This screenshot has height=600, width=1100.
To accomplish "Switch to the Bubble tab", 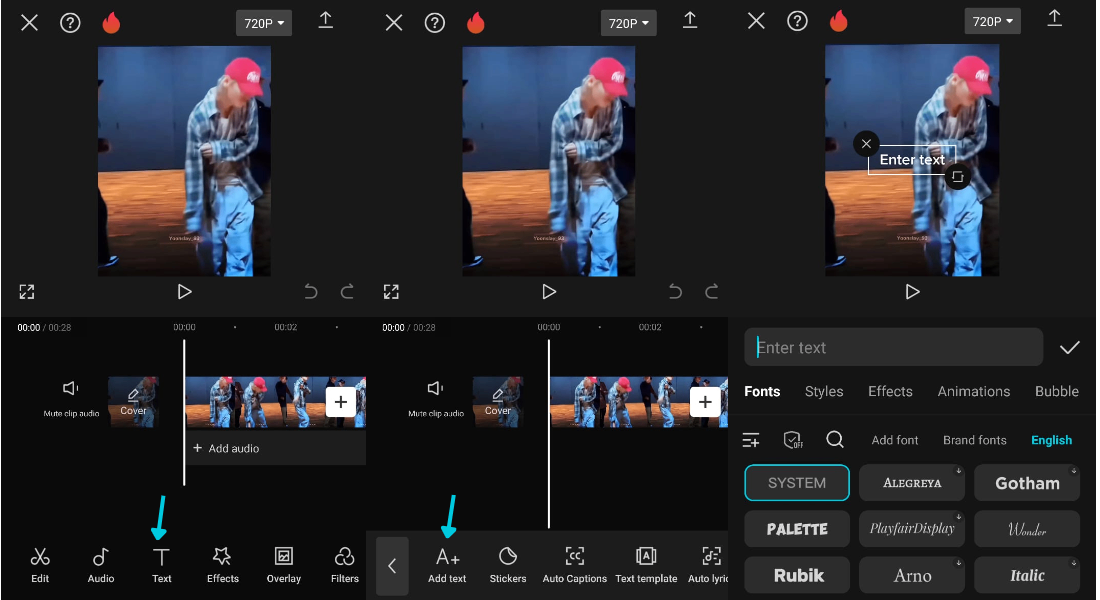I will pos(1057,392).
